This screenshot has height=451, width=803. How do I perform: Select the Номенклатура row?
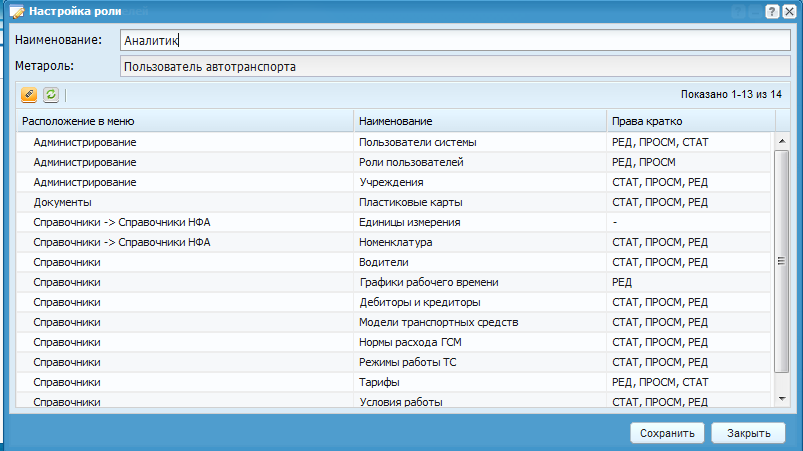pos(393,242)
